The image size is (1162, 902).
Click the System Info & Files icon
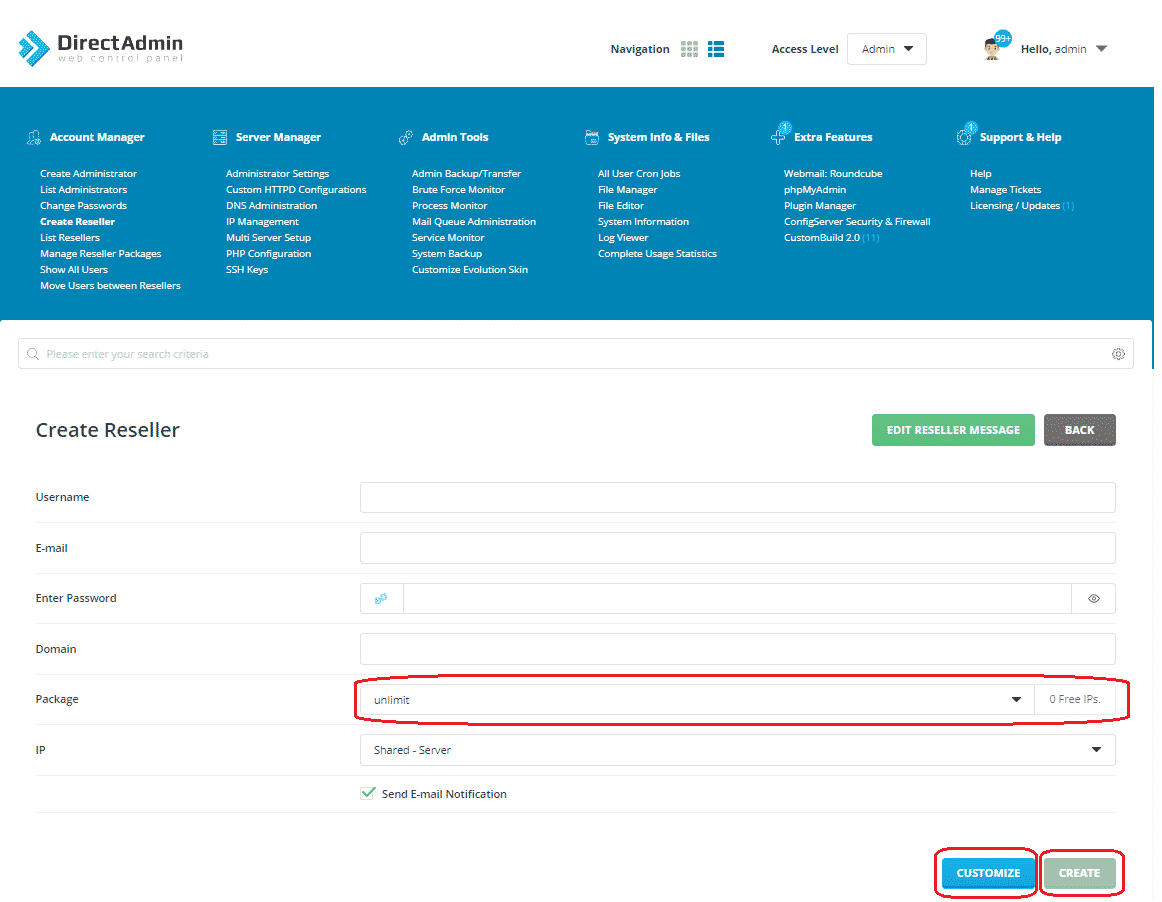tap(591, 137)
